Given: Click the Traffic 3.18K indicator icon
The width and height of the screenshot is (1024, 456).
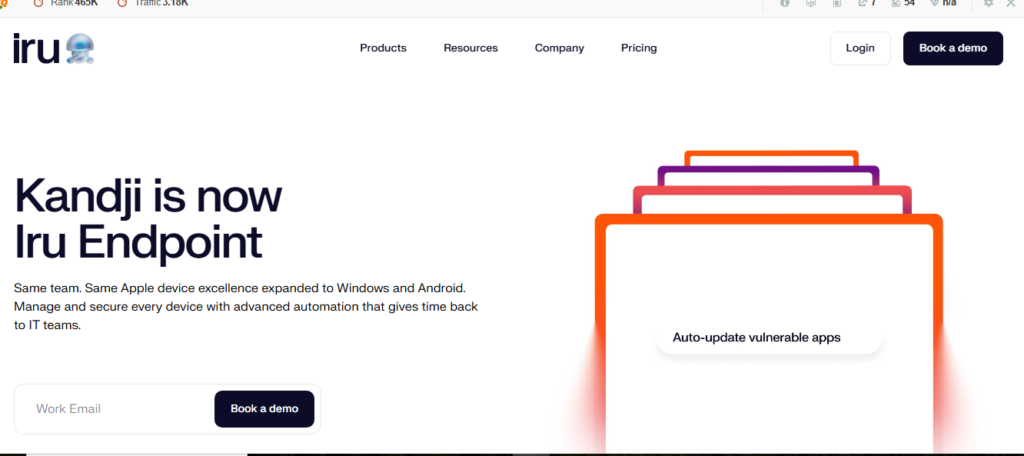Looking at the screenshot, I should (122, 3).
